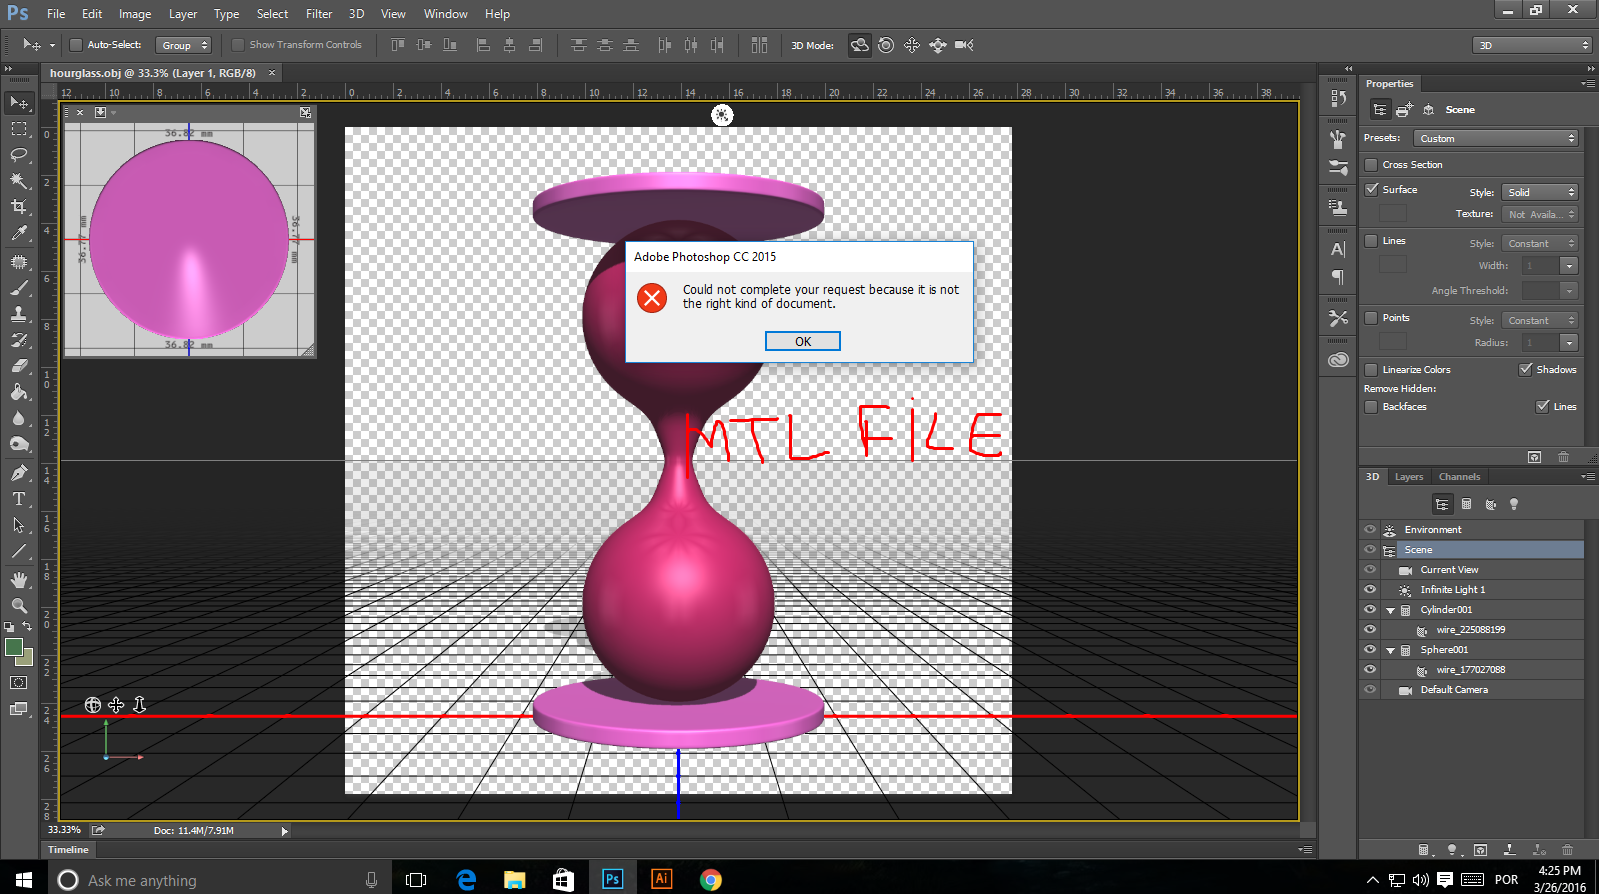Viewport: 1599px width, 894px height.
Task: Click the foreground color swatch
Action: 14,648
